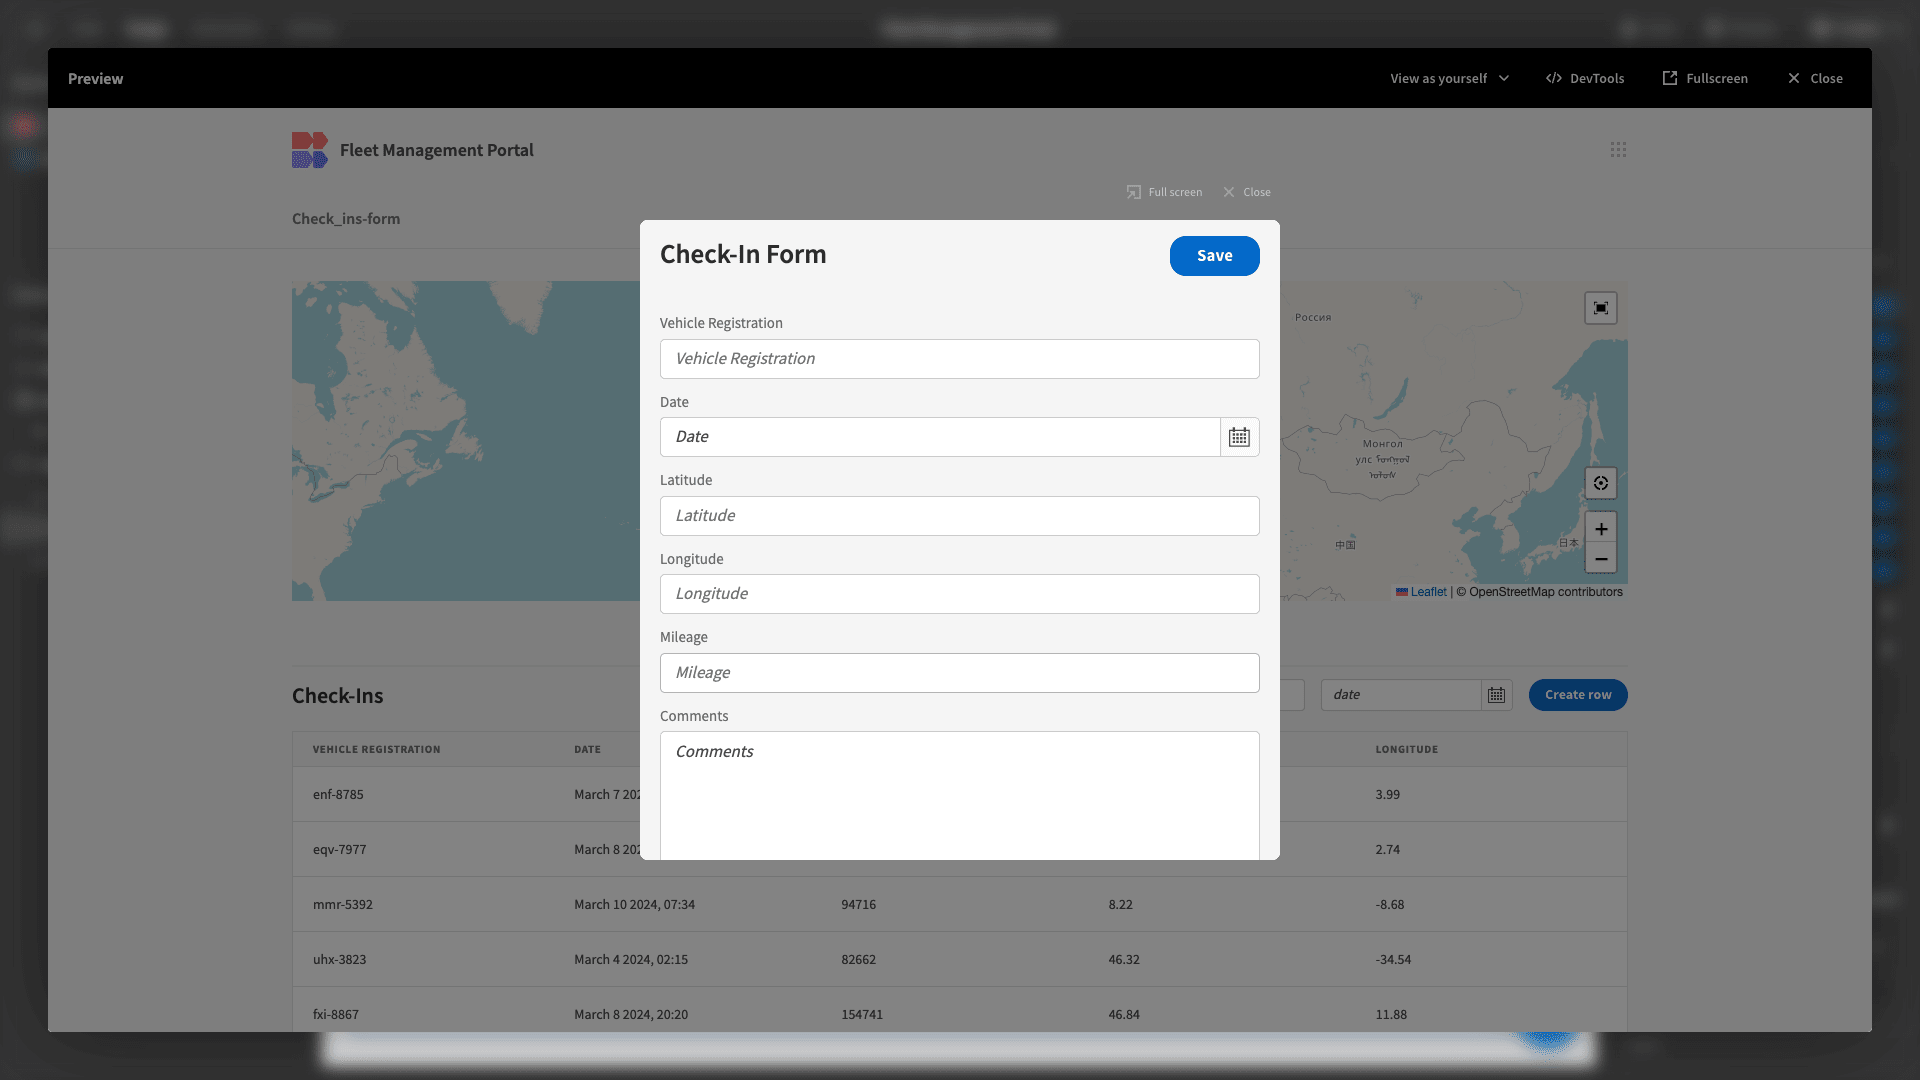Click the fullscreen icon on the map
This screenshot has width=1920, height=1080.
[1601, 307]
